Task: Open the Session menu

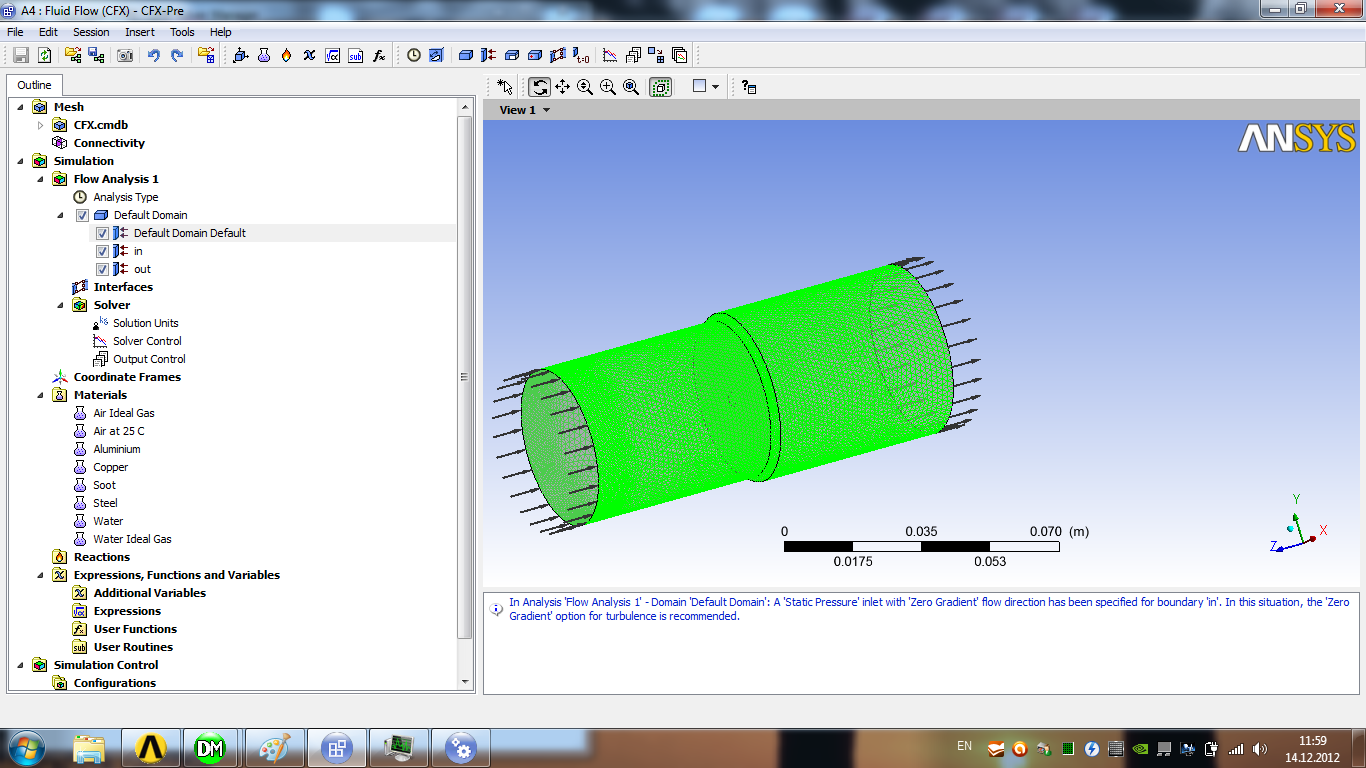Action: (91, 32)
